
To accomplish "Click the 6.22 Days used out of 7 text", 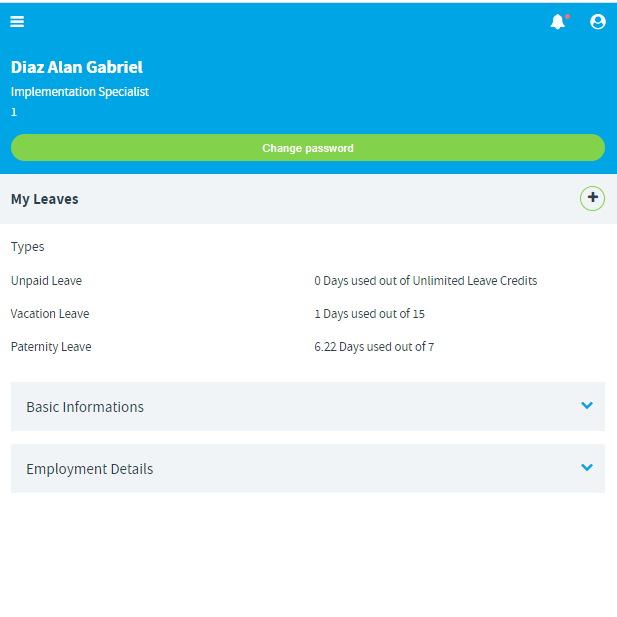I will (374, 347).
